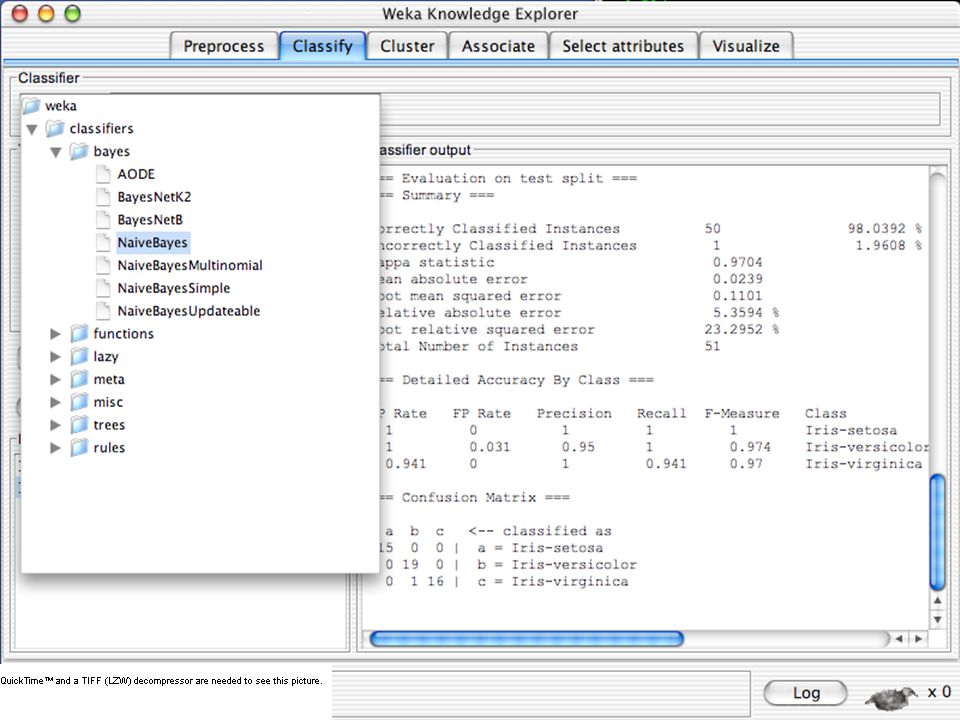Click the 'Confusion Matrix' heading text

tap(468, 497)
